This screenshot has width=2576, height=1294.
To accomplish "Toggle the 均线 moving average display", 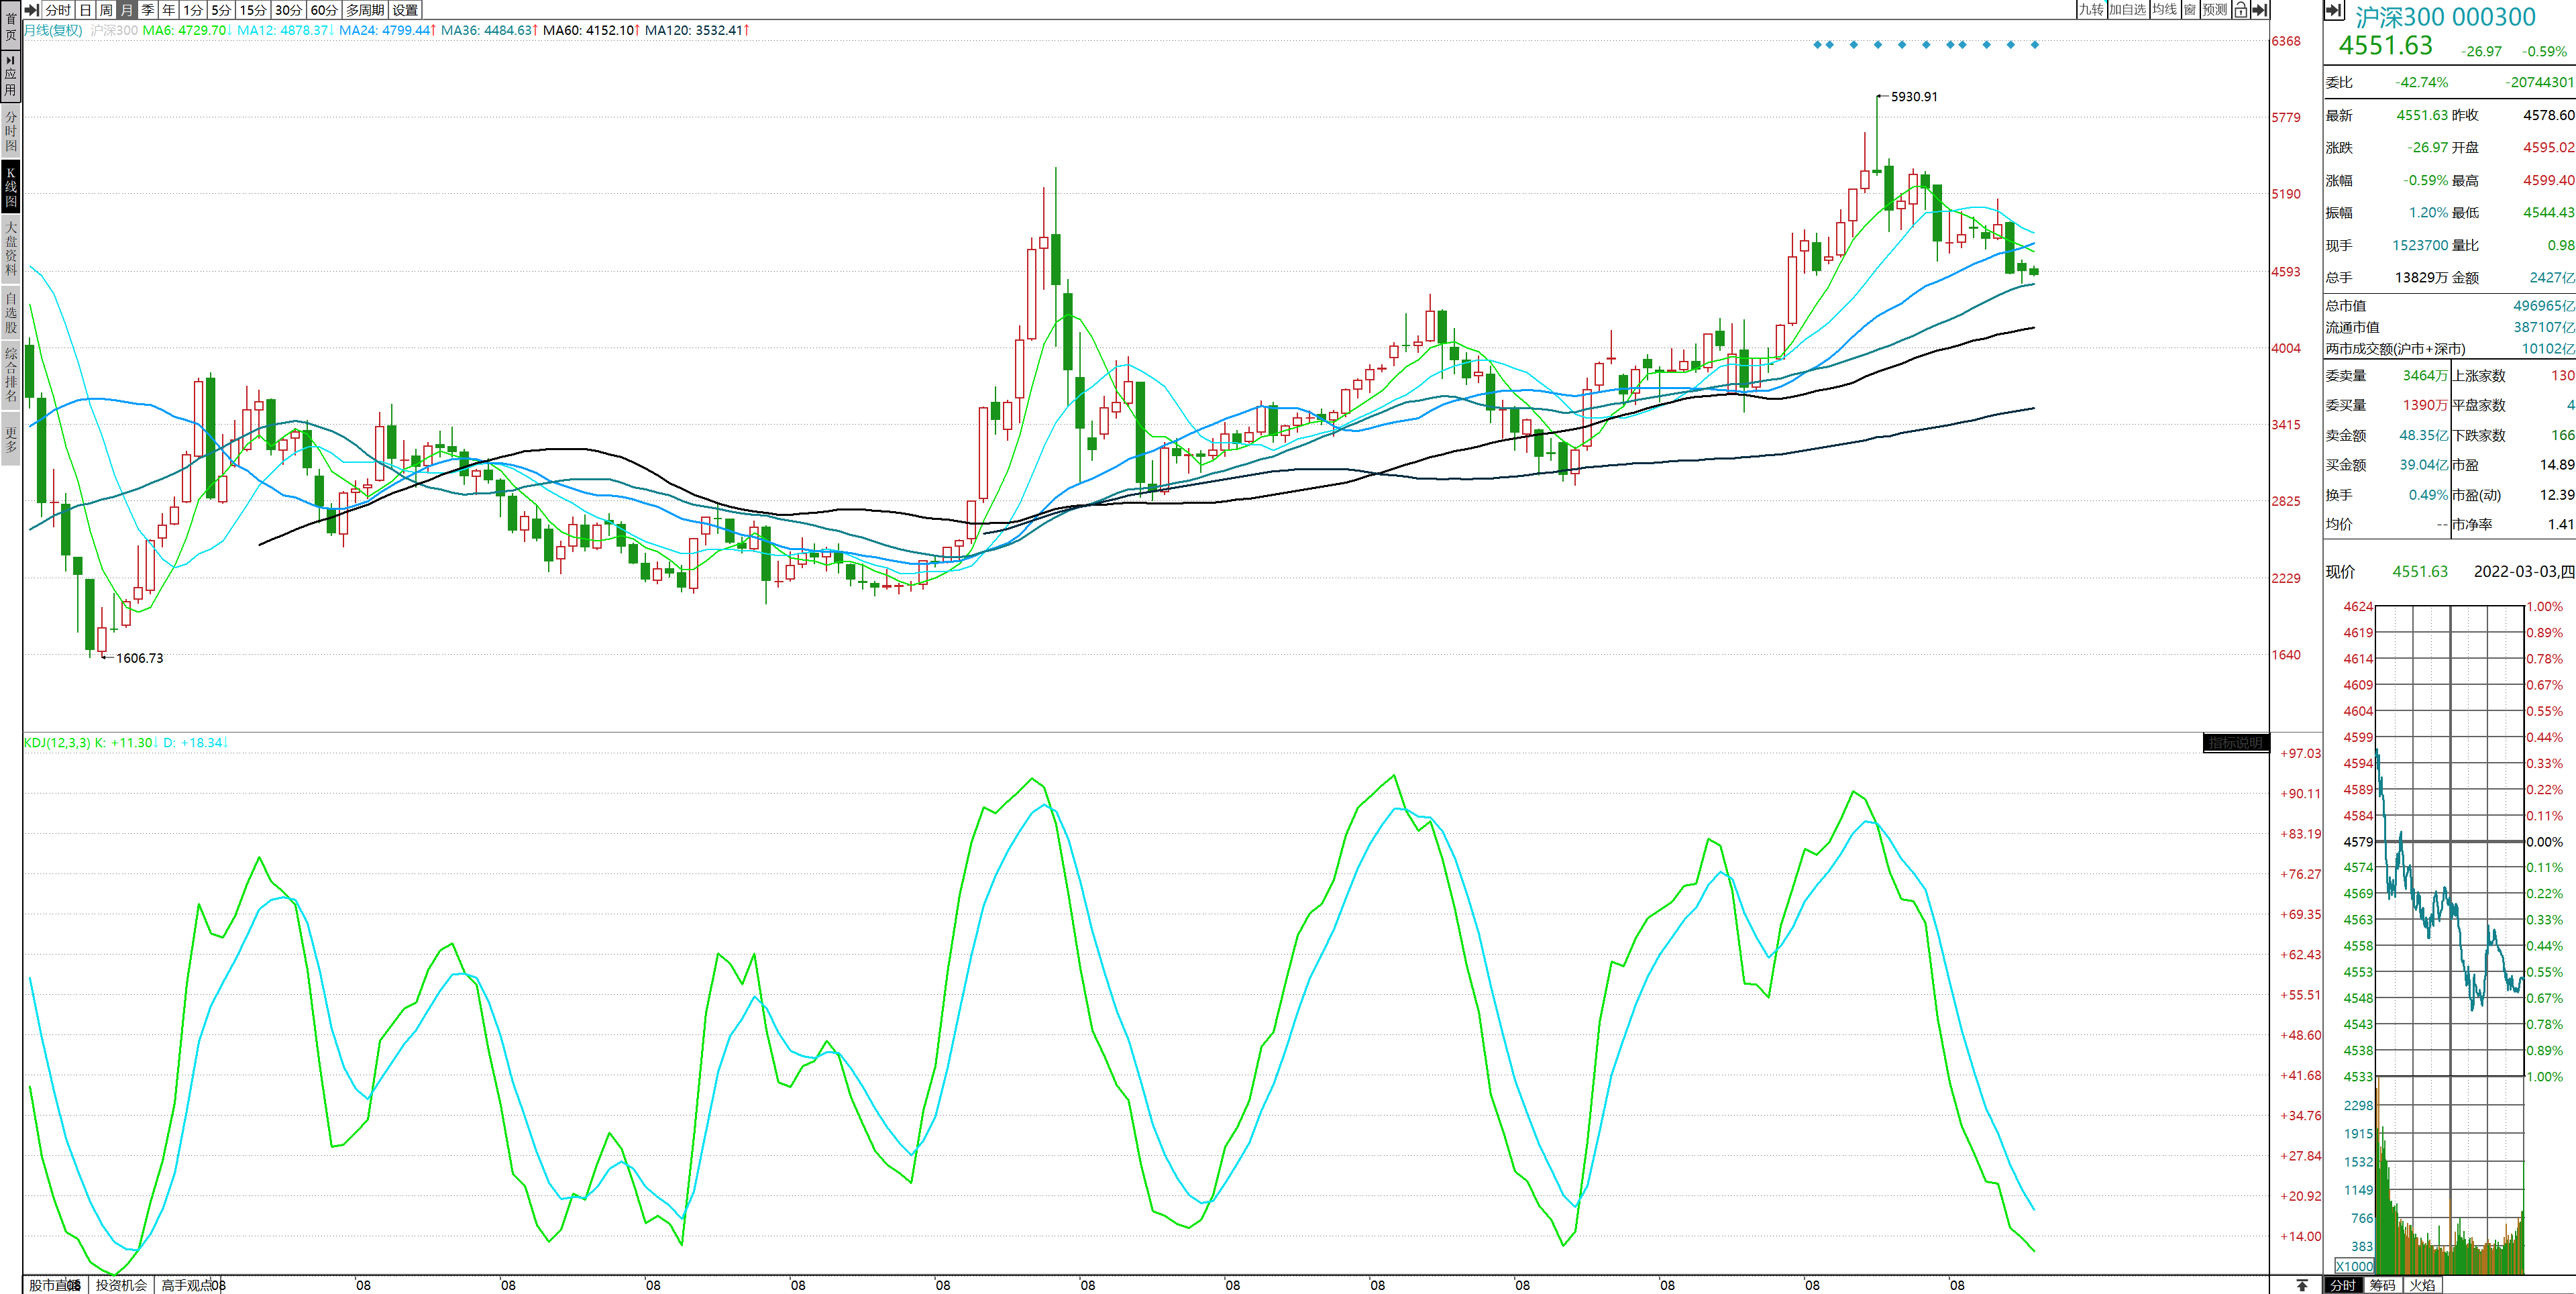I will pos(2165,10).
